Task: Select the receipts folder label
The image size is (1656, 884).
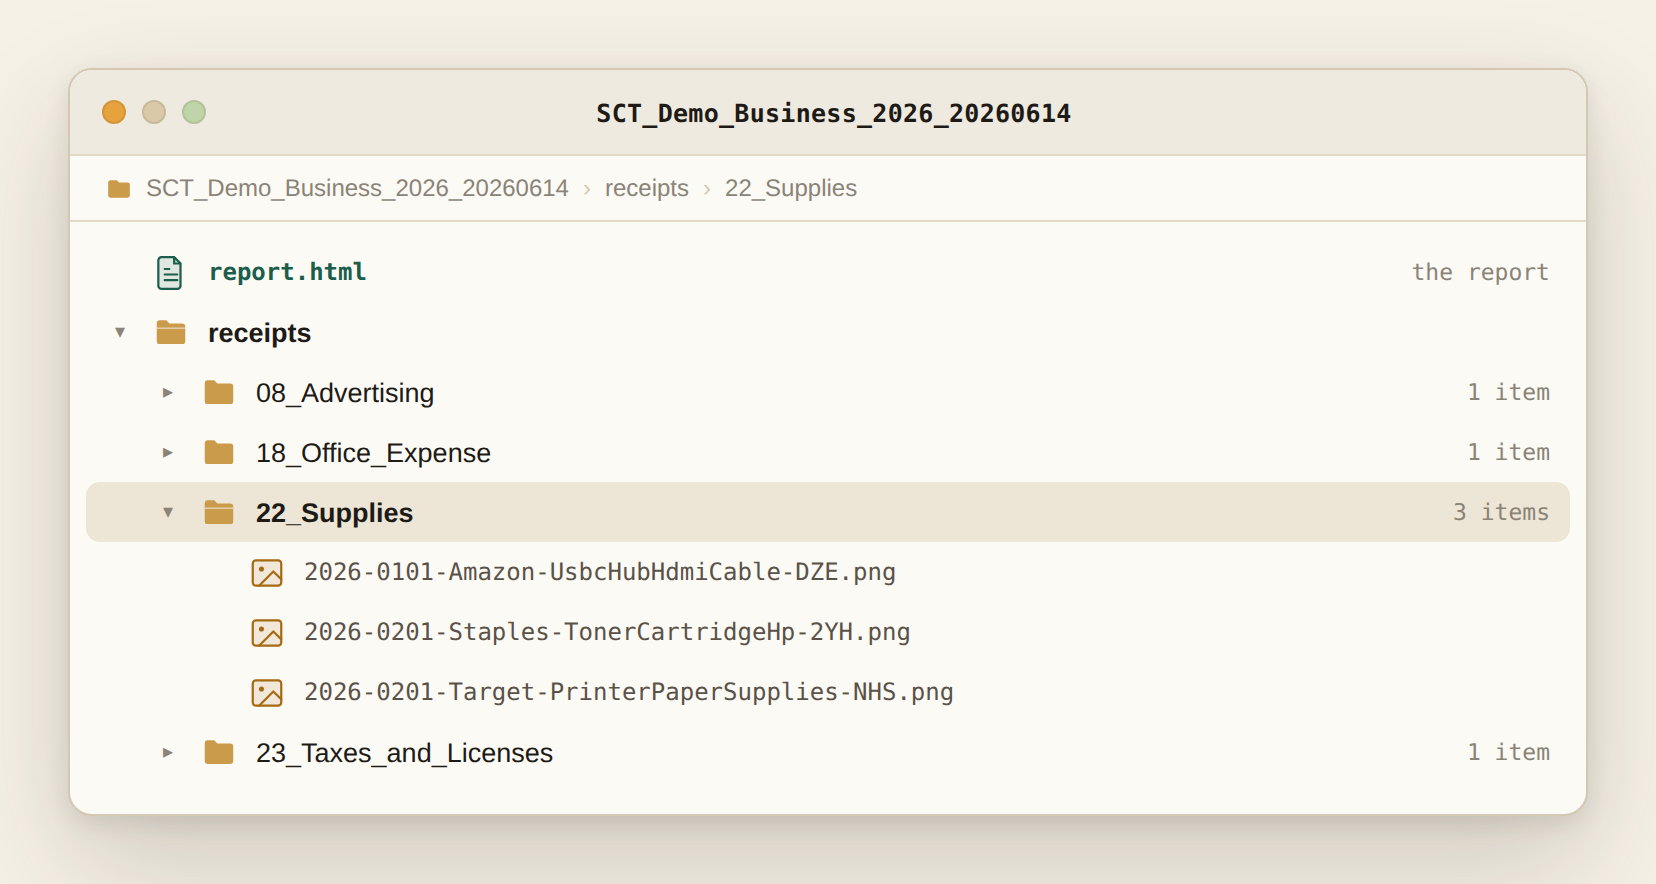Action: click(259, 333)
